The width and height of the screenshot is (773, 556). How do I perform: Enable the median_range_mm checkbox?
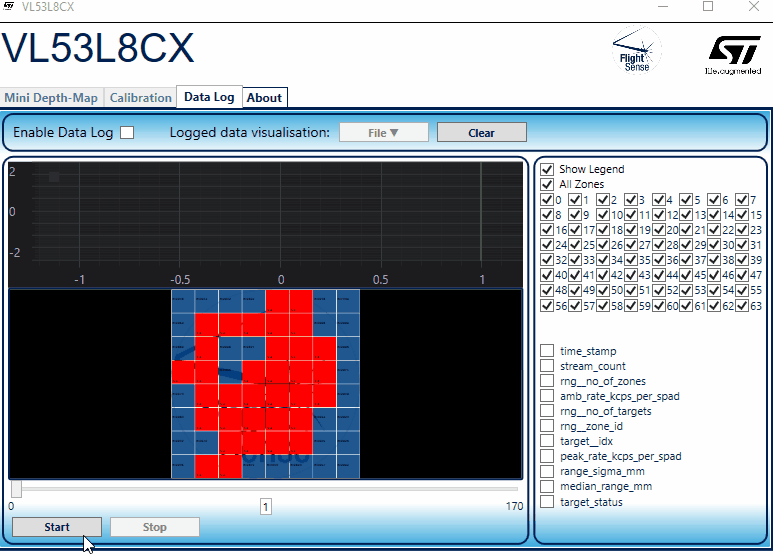pyautogui.click(x=547, y=486)
